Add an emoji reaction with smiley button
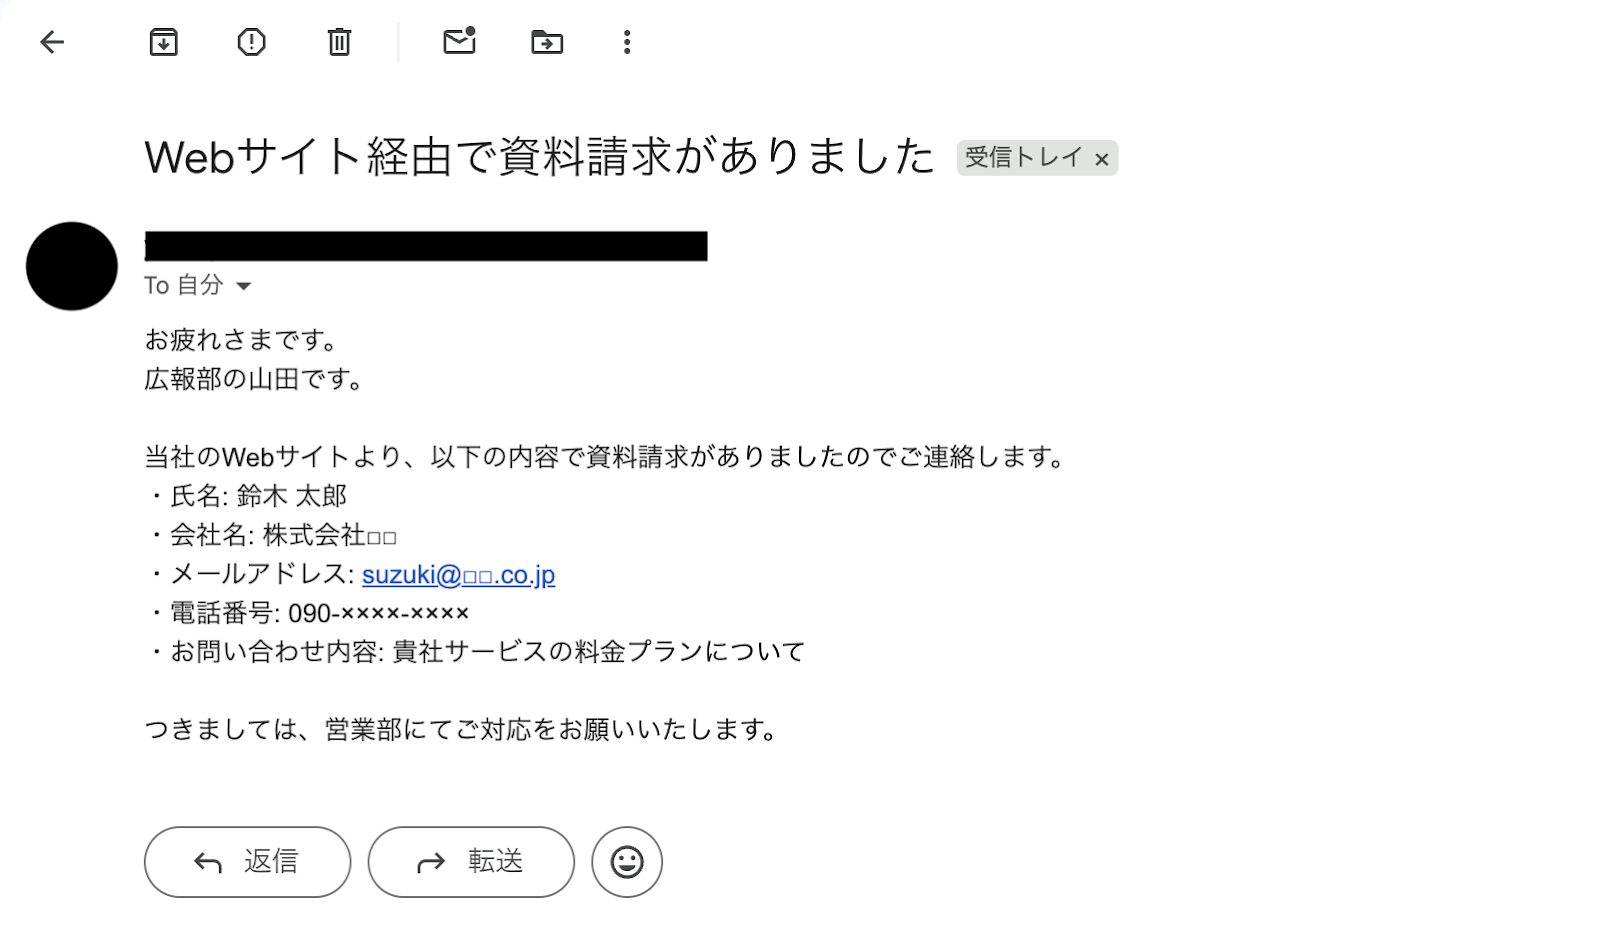 click(x=627, y=862)
